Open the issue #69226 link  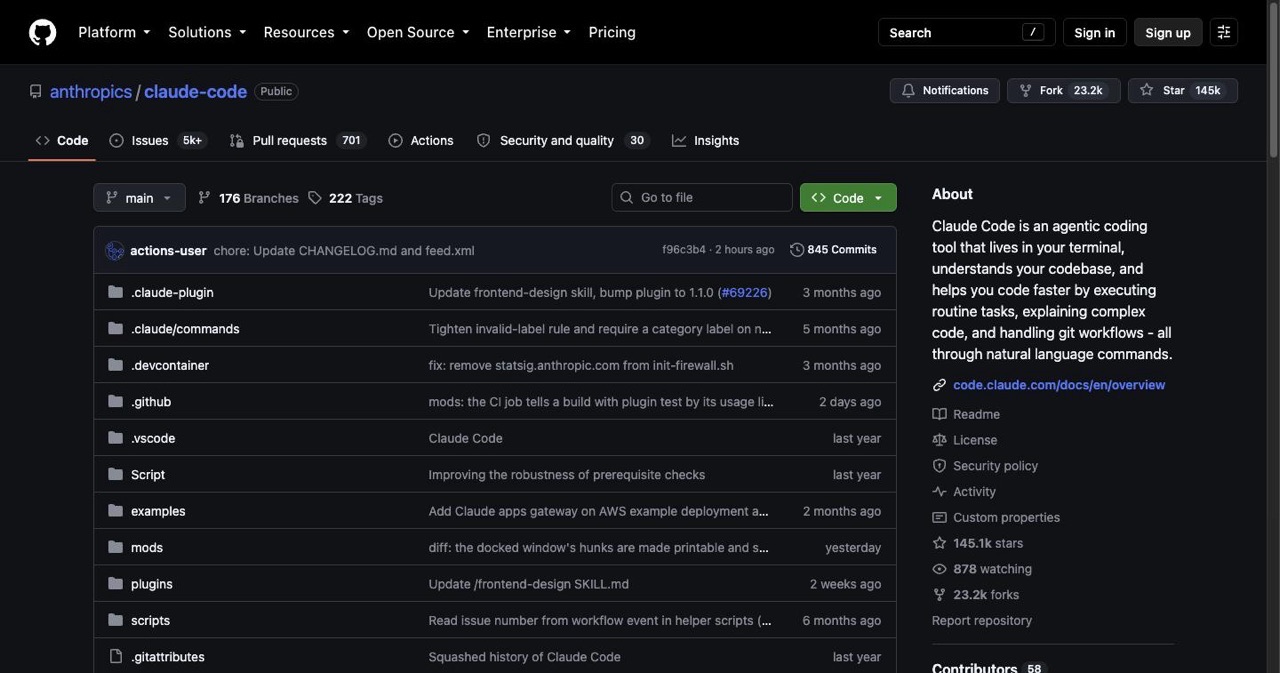pos(744,292)
